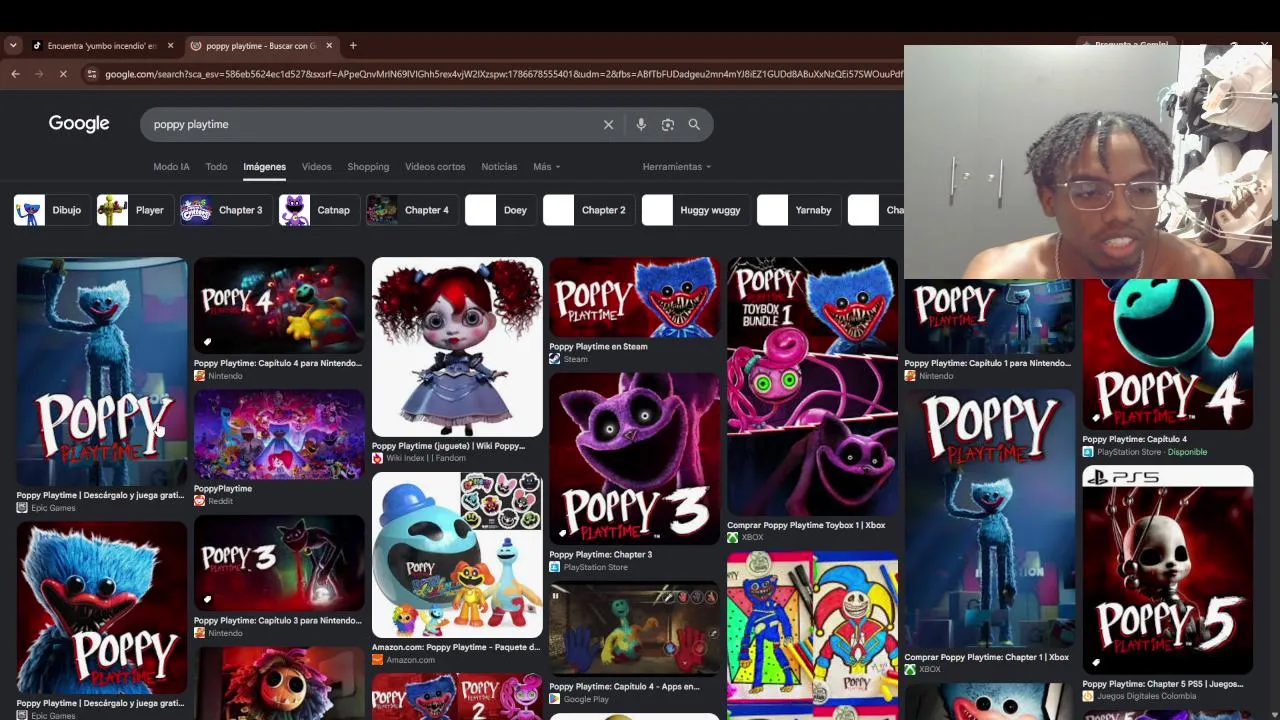1280x720 pixels.
Task: Open 'Poppy Playtime: Capítulo 4' PlayStation link
Action: 1134,439
